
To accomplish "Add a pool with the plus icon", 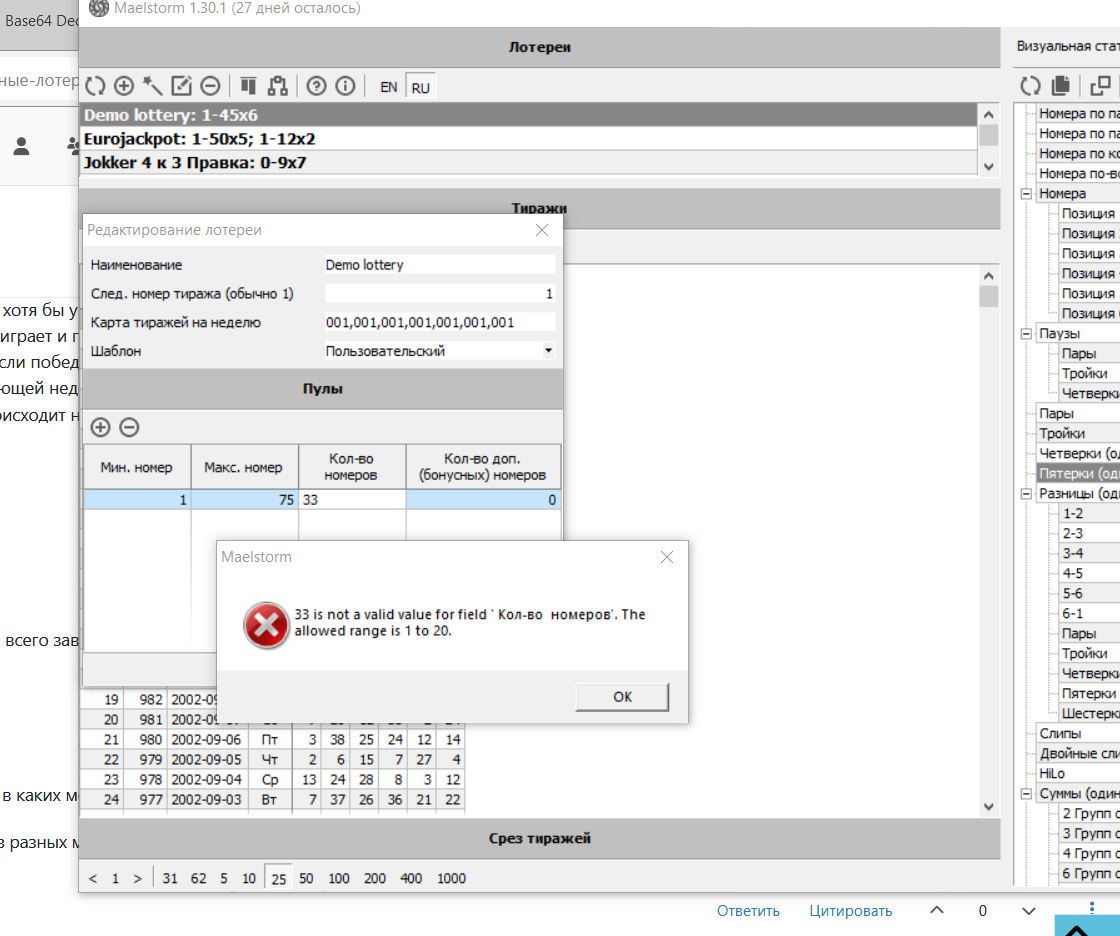I will pos(100,427).
